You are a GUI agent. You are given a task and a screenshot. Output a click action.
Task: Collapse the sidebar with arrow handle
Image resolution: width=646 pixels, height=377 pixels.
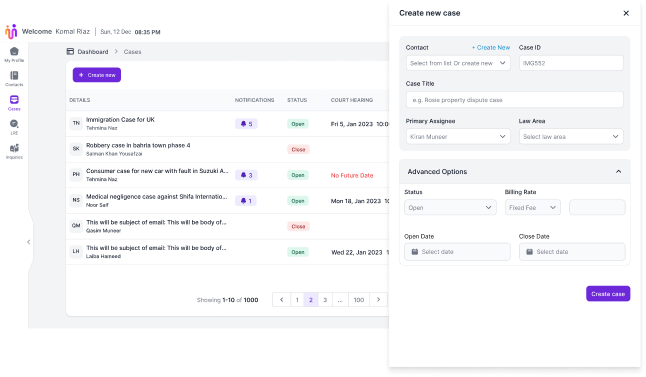pyautogui.click(x=28, y=242)
